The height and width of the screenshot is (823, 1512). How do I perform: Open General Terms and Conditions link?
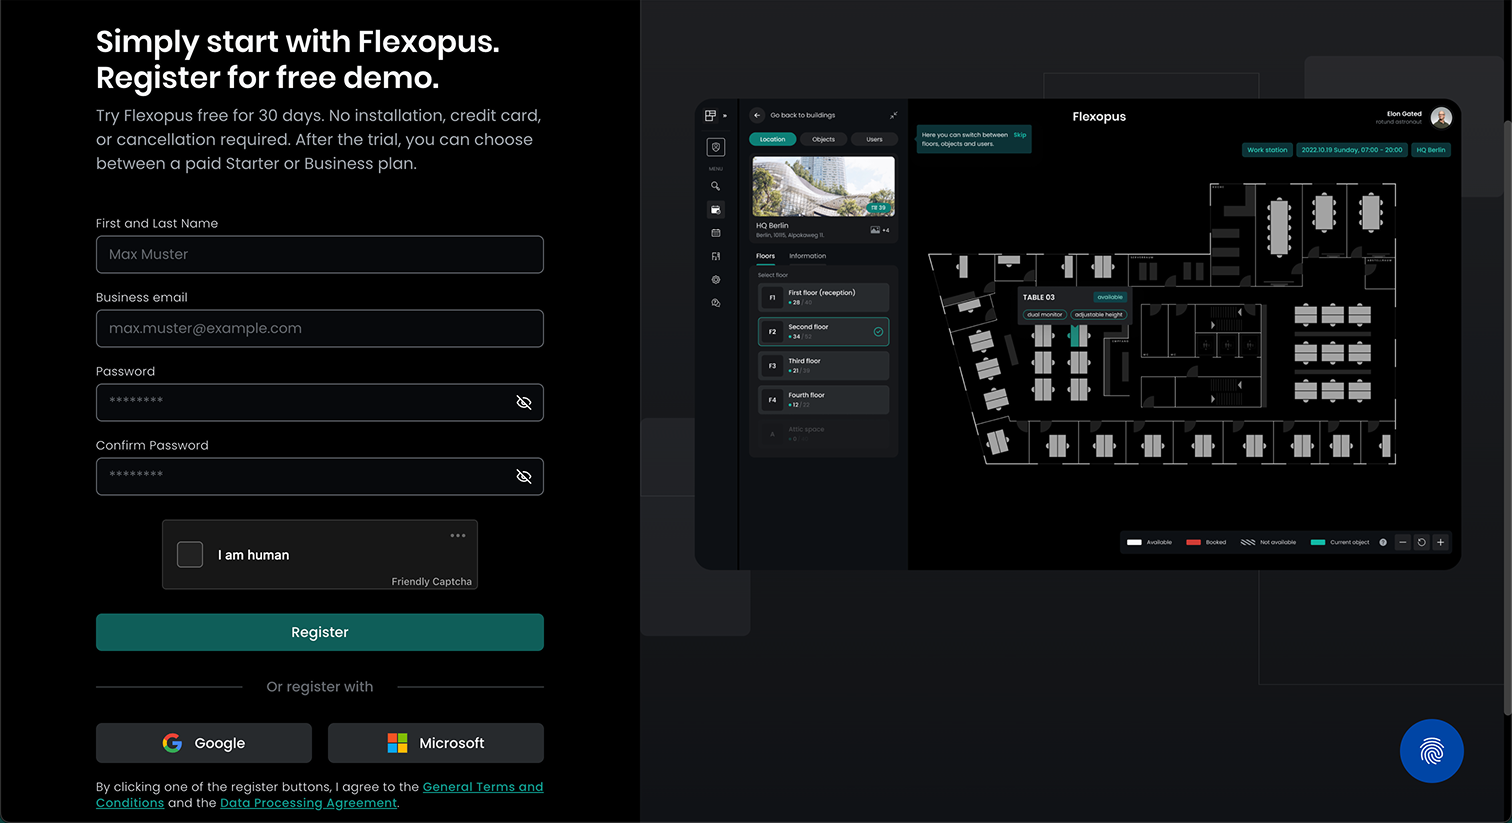[482, 787]
